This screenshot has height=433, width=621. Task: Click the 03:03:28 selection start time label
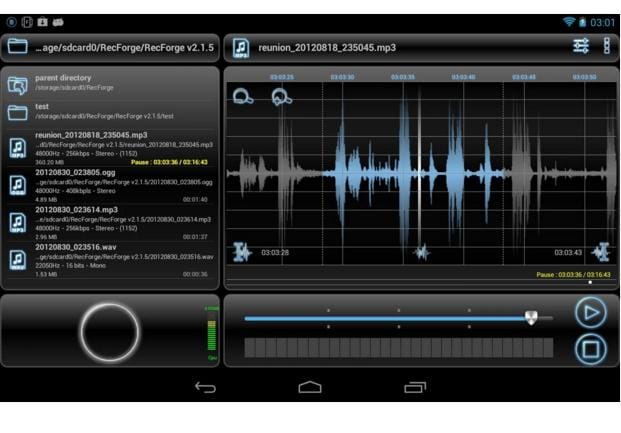tap(275, 252)
